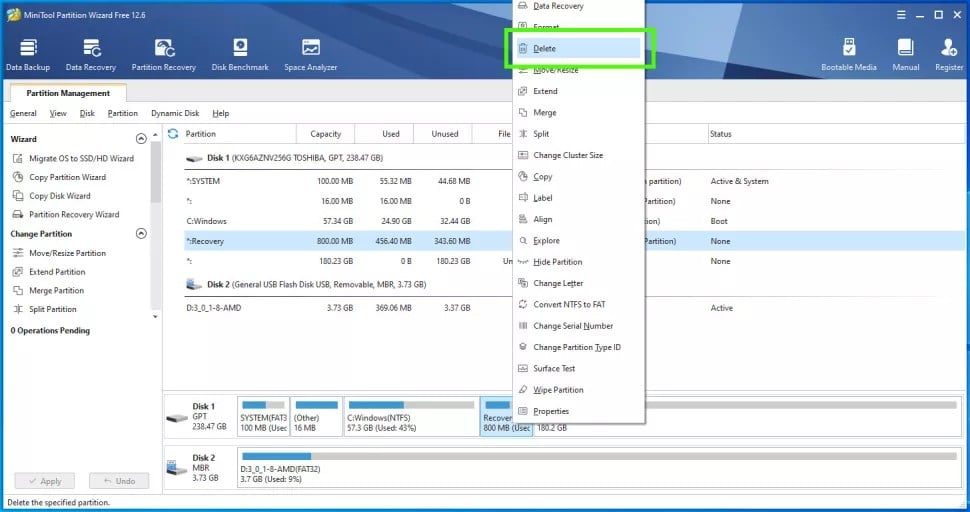
Task: Click the Split Partition sidebar icon
Action: tap(18, 309)
